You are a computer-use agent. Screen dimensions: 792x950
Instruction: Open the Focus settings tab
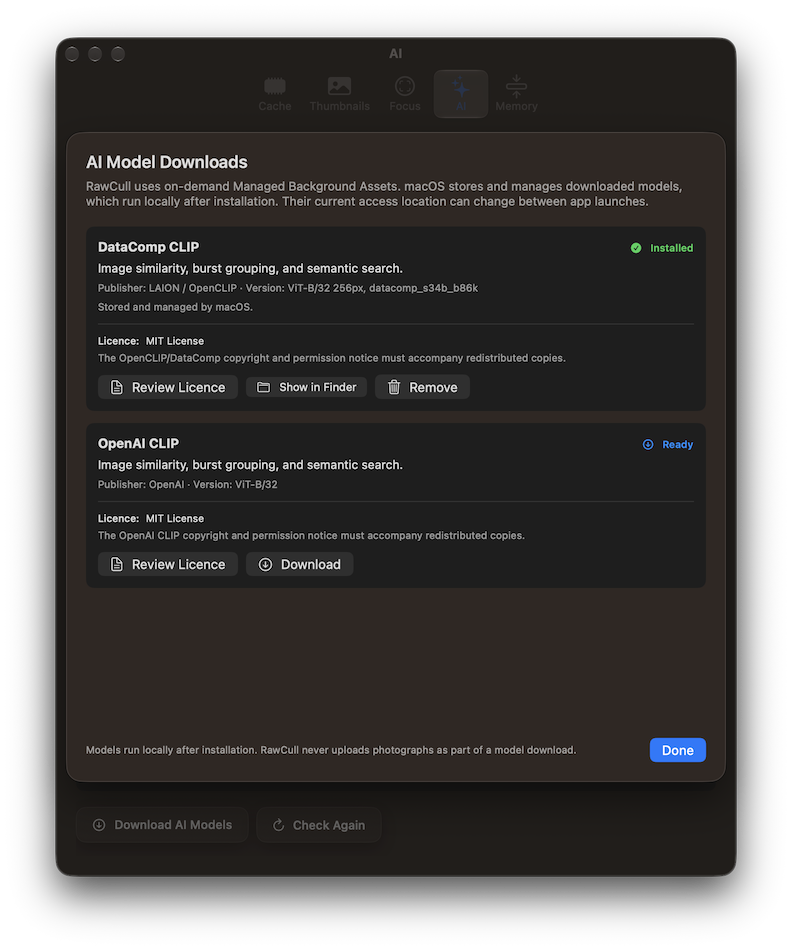[405, 94]
